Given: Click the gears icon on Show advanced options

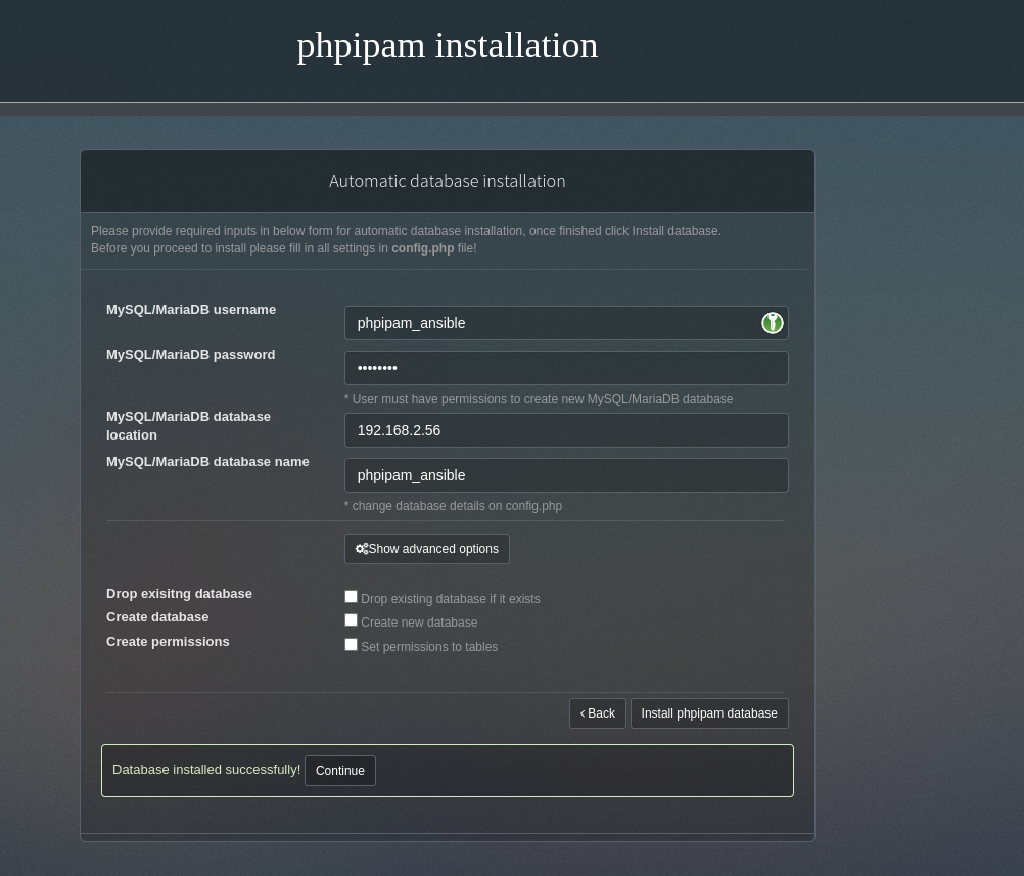Looking at the screenshot, I should tap(362, 548).
